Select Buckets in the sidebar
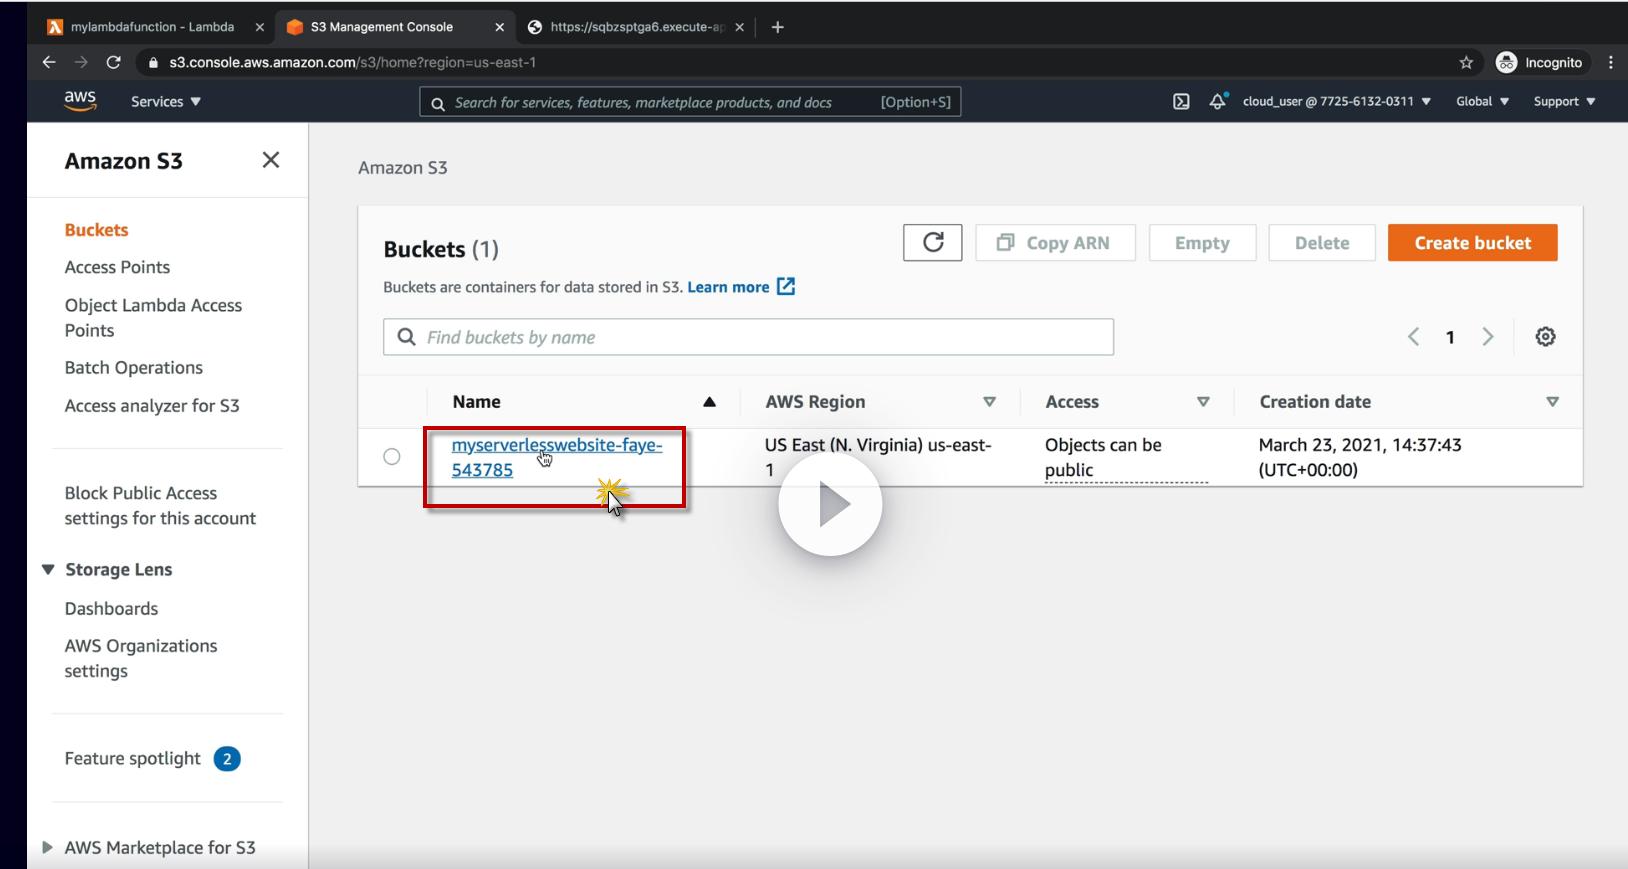The height and width of the screenshot is (869, 1628). tap(96, 230)
